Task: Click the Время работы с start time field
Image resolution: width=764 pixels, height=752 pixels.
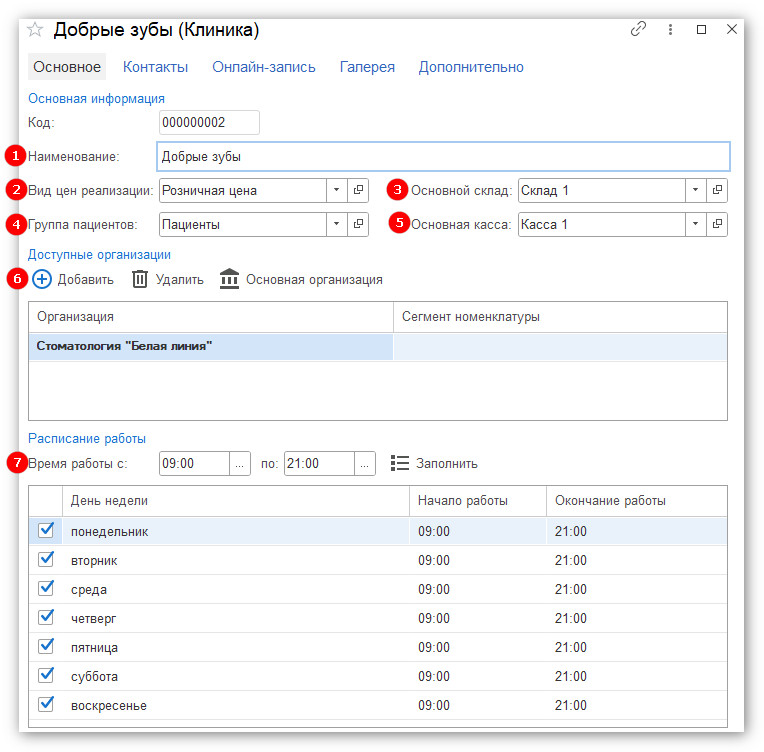Action: (194, 463)
